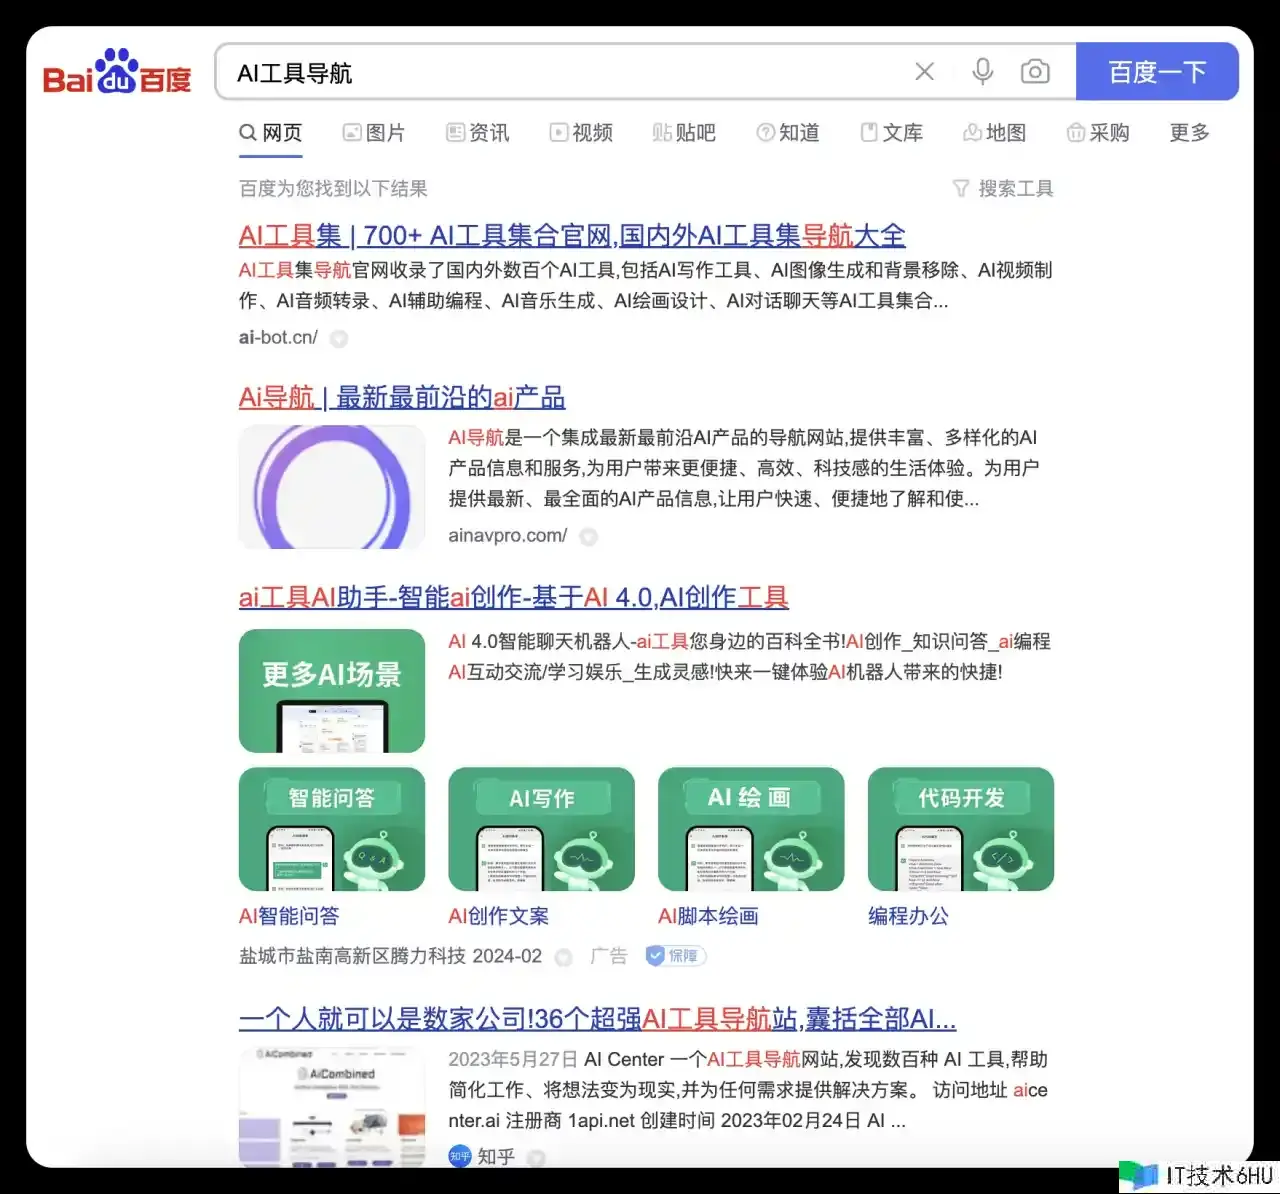The image size is (1280, 1194).
Task: Open image search with the camera icon
Action: pos(1035,72)
